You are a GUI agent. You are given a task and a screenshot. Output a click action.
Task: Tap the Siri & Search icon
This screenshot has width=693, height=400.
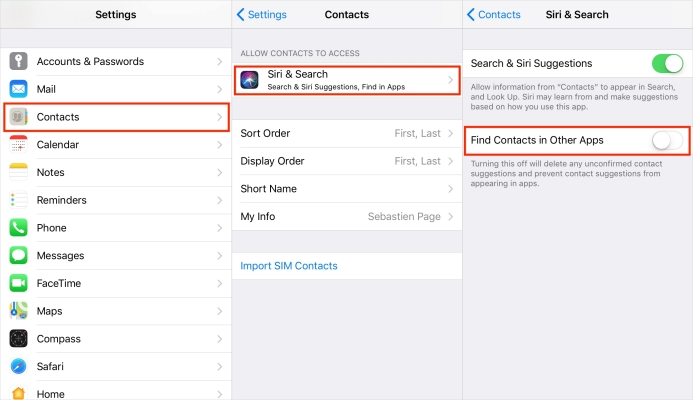pos(250,79)
